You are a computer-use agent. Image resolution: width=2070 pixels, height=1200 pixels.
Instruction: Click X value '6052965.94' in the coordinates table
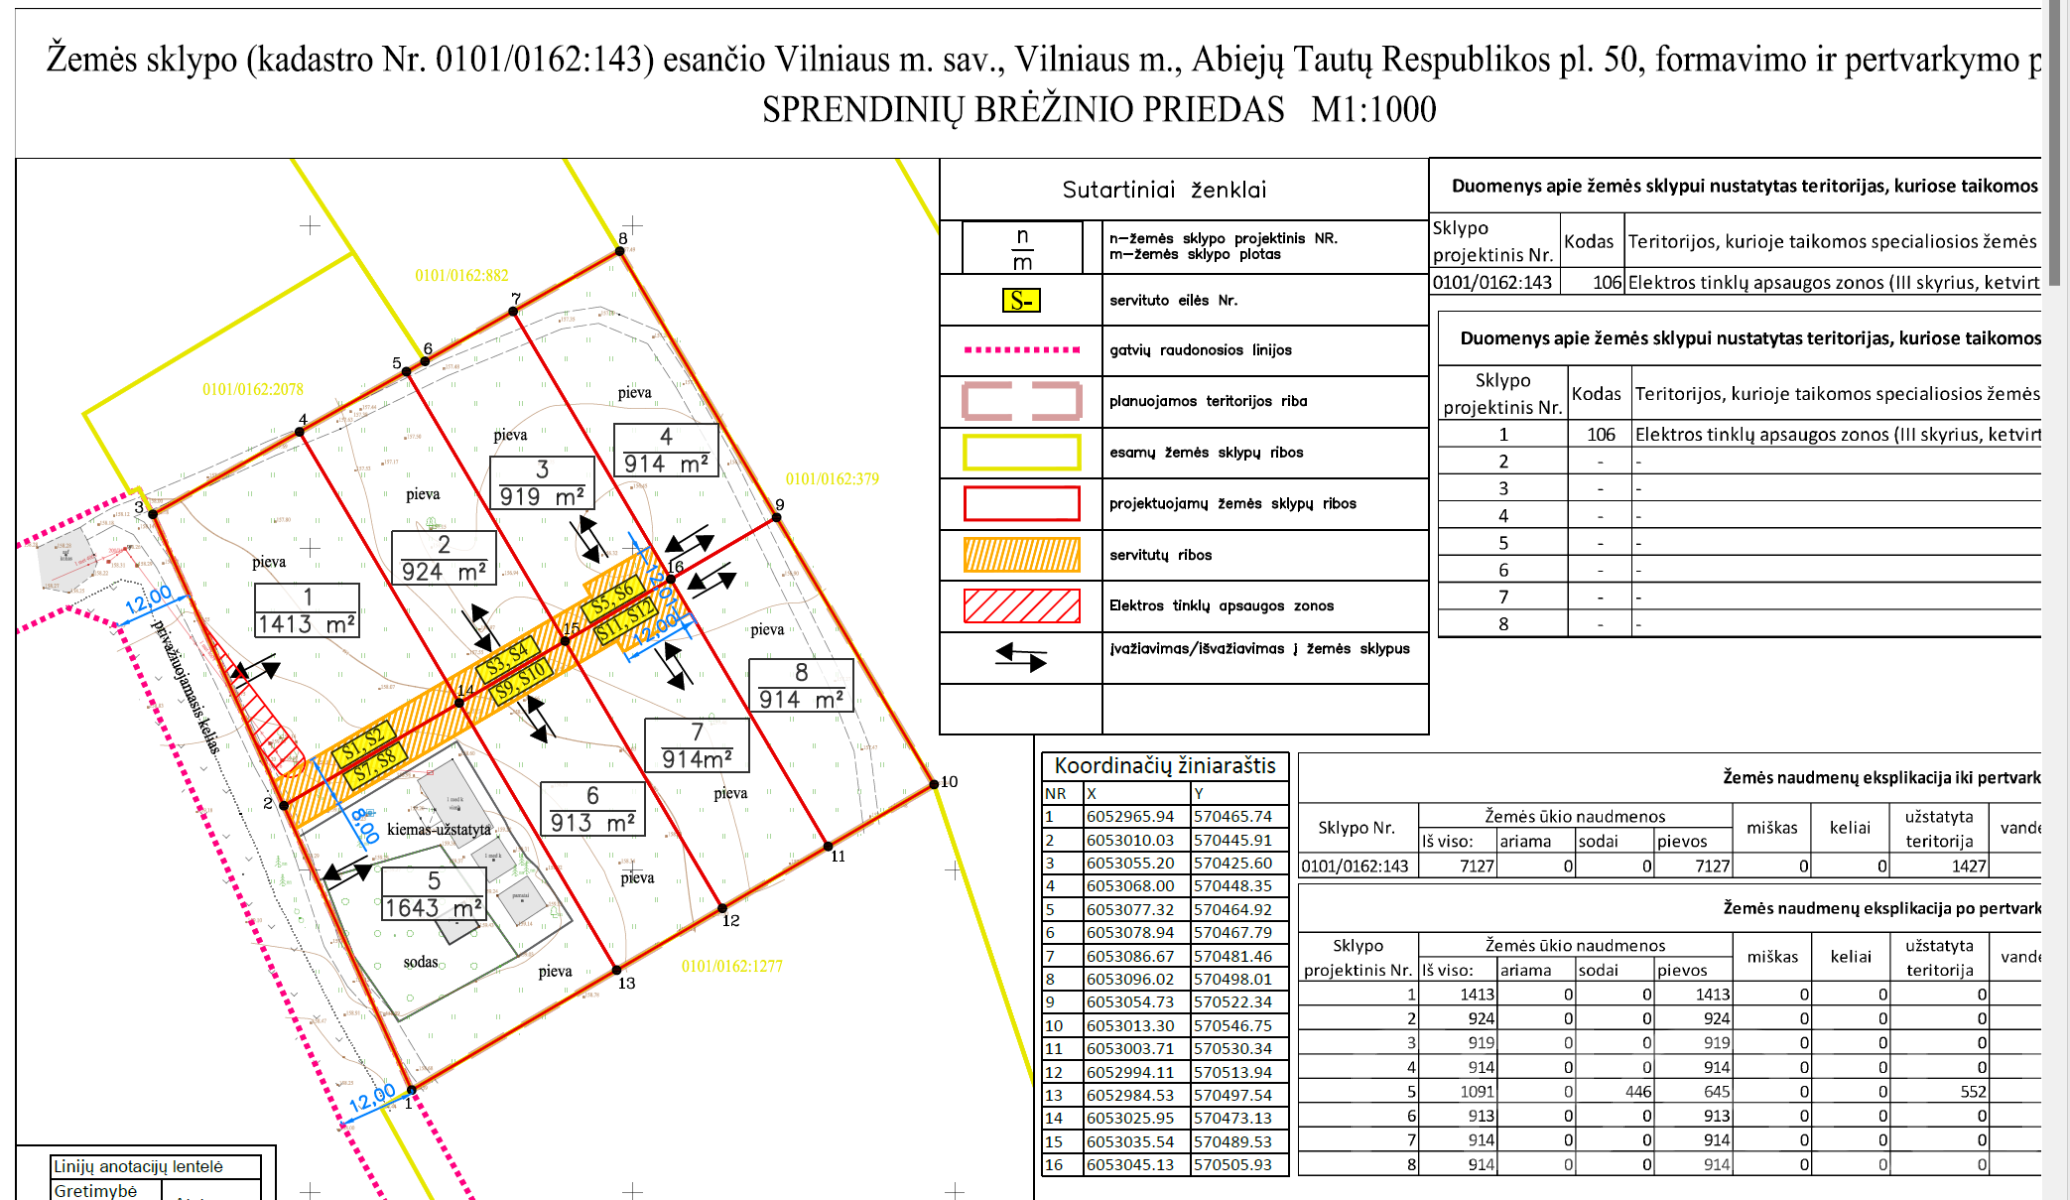[1130, 816]
